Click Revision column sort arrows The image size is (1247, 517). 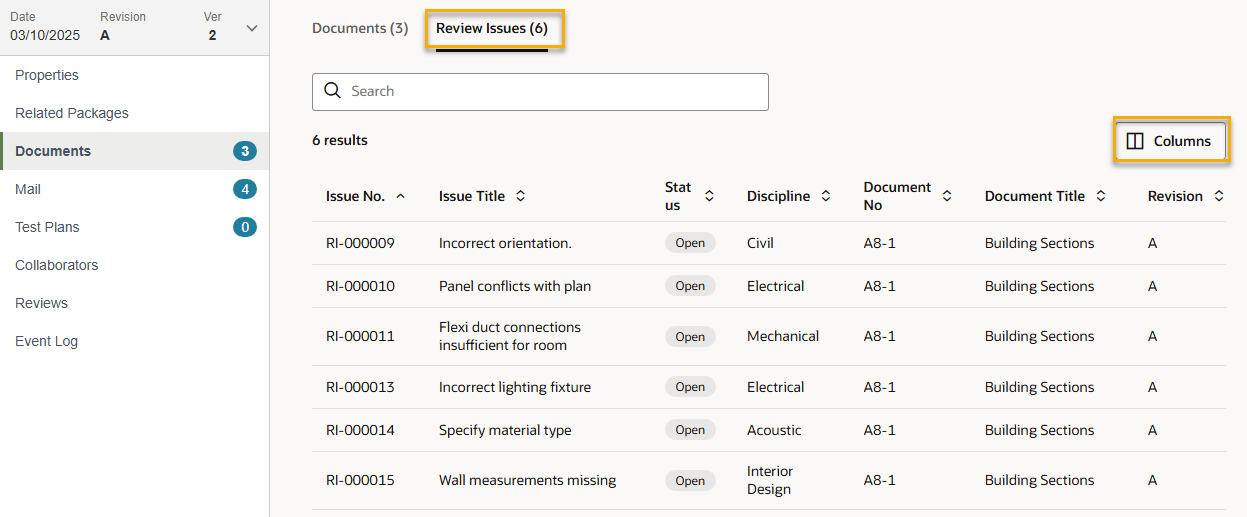[1219, 196]
